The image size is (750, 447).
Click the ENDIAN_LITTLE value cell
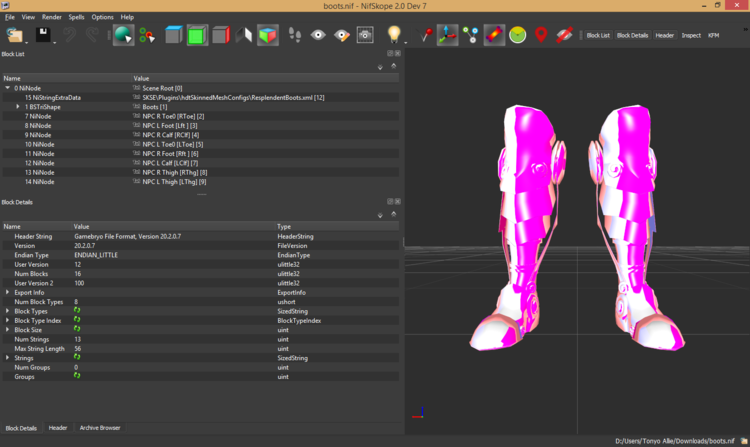coord(174,255)
